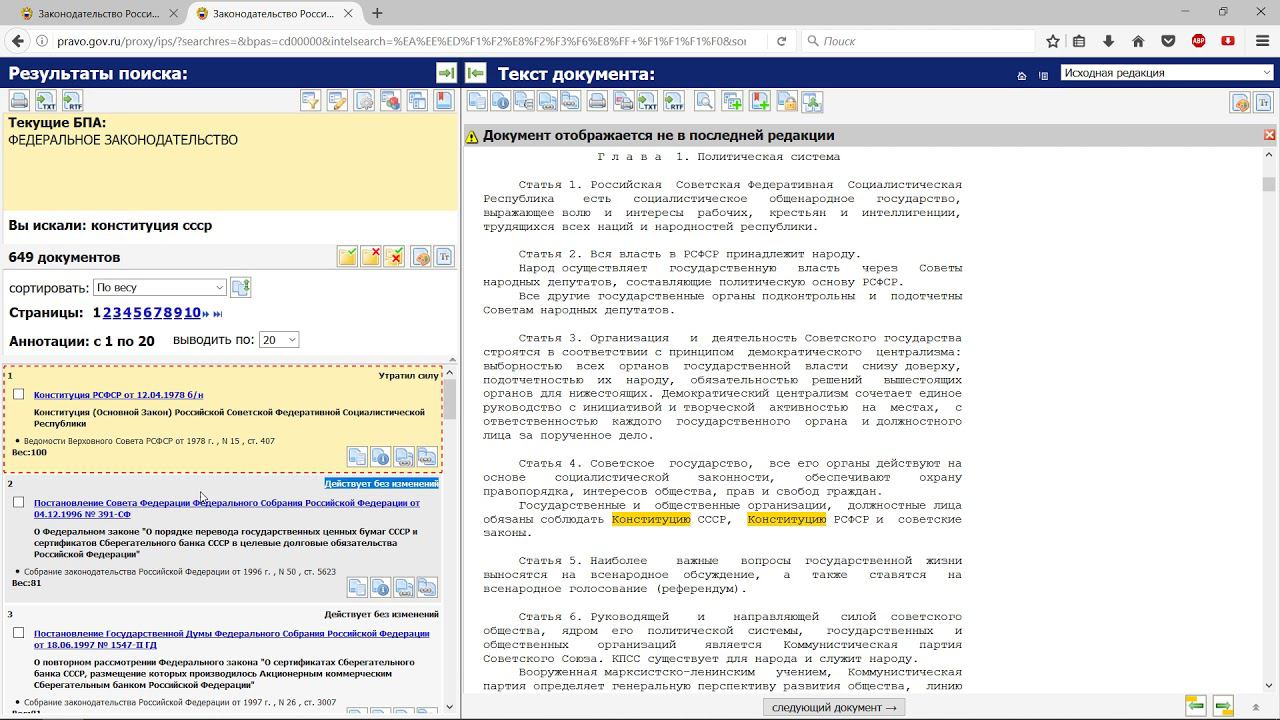Print the document text

597,101
